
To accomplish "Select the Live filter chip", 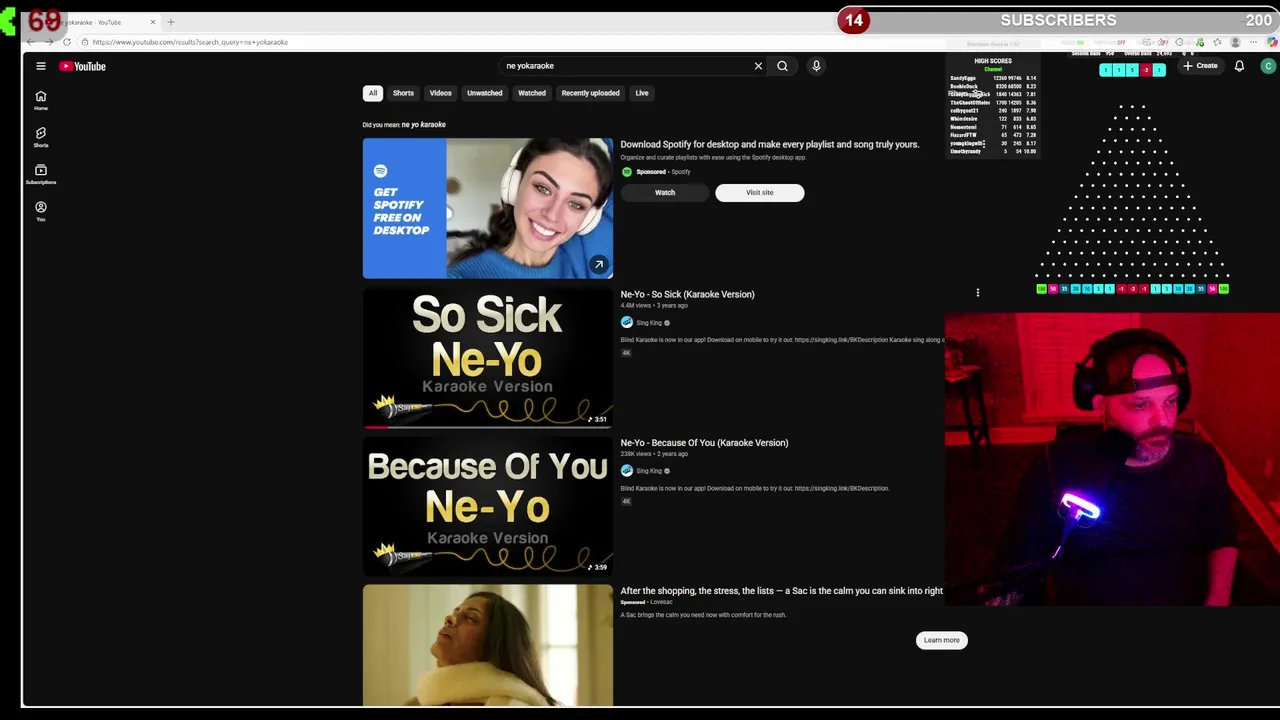I will [x=642, y=93].
